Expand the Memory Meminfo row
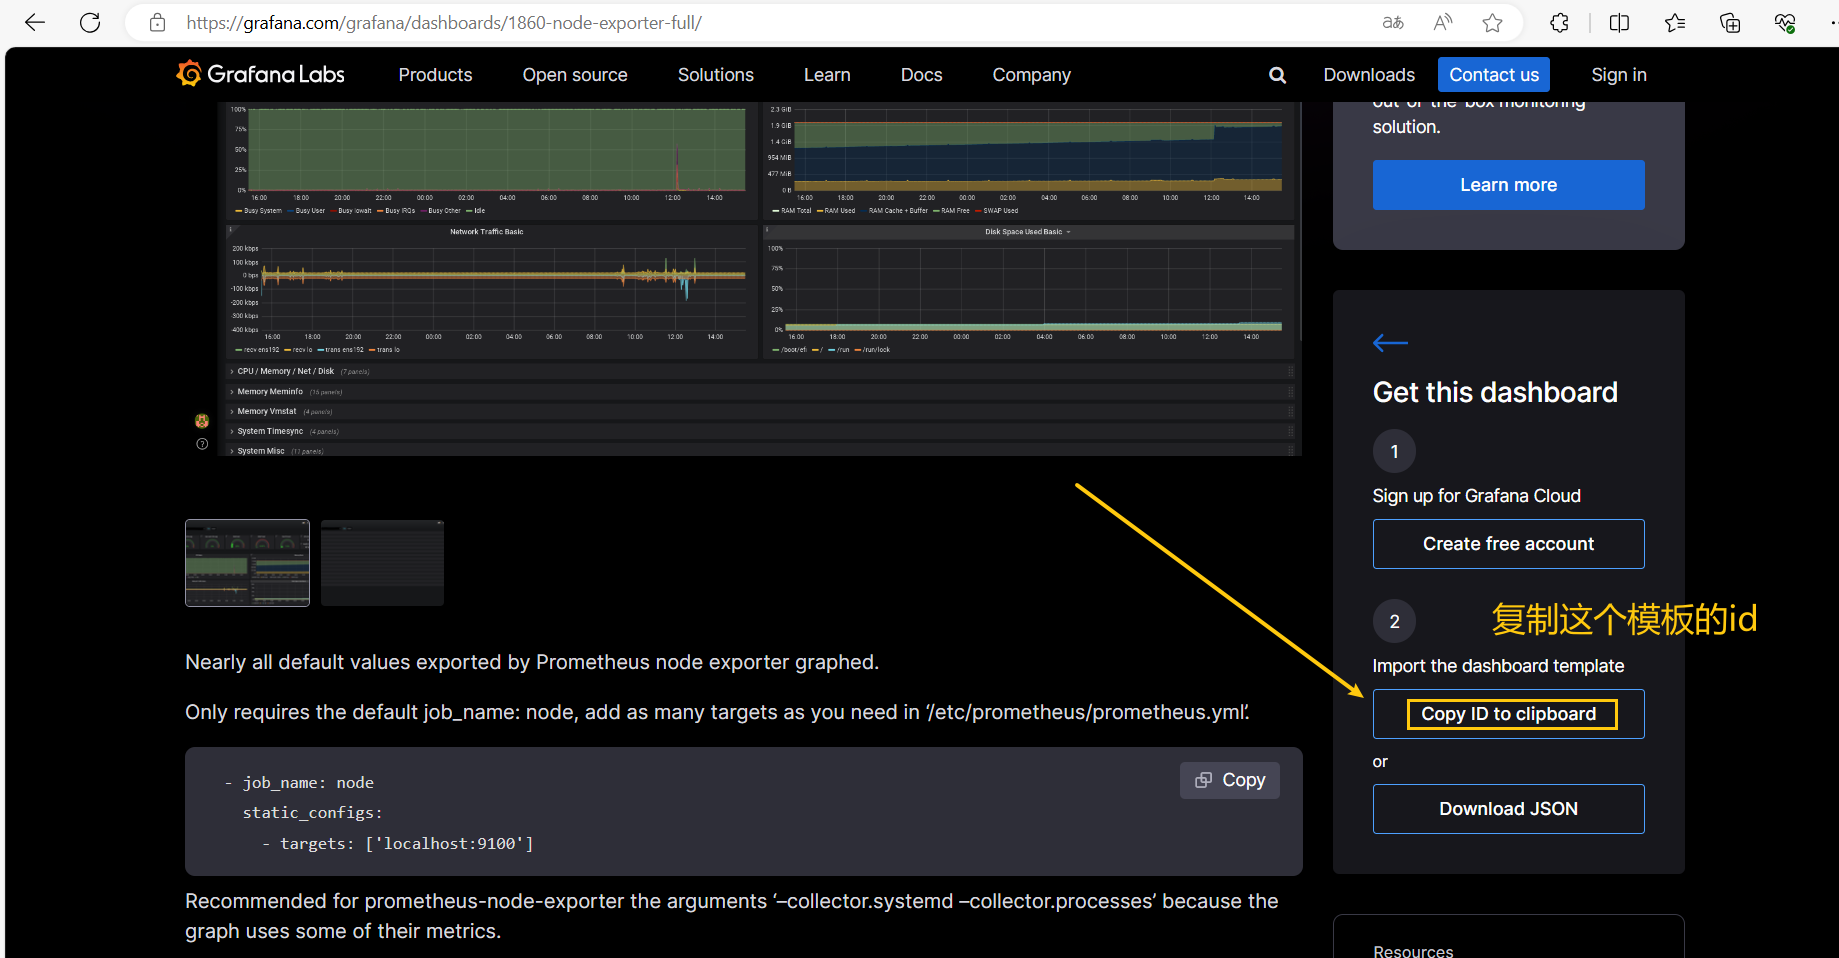Image resolution: width=1839 pixels, height=958 pixels. click(x=760, y=391)
